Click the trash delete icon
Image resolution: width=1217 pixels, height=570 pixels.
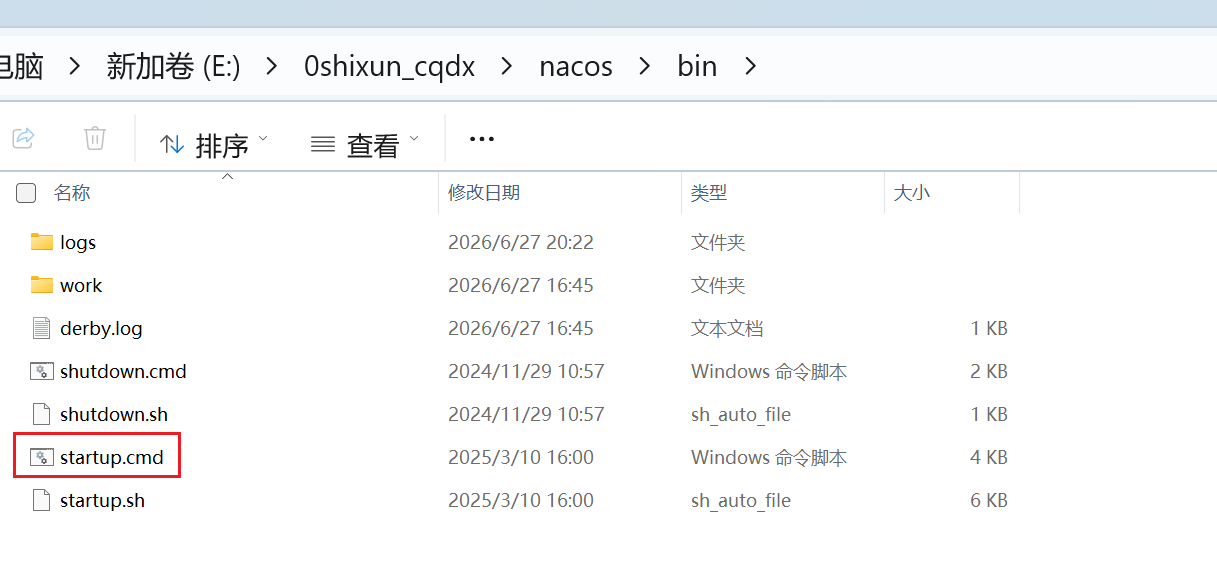[95, 138]
